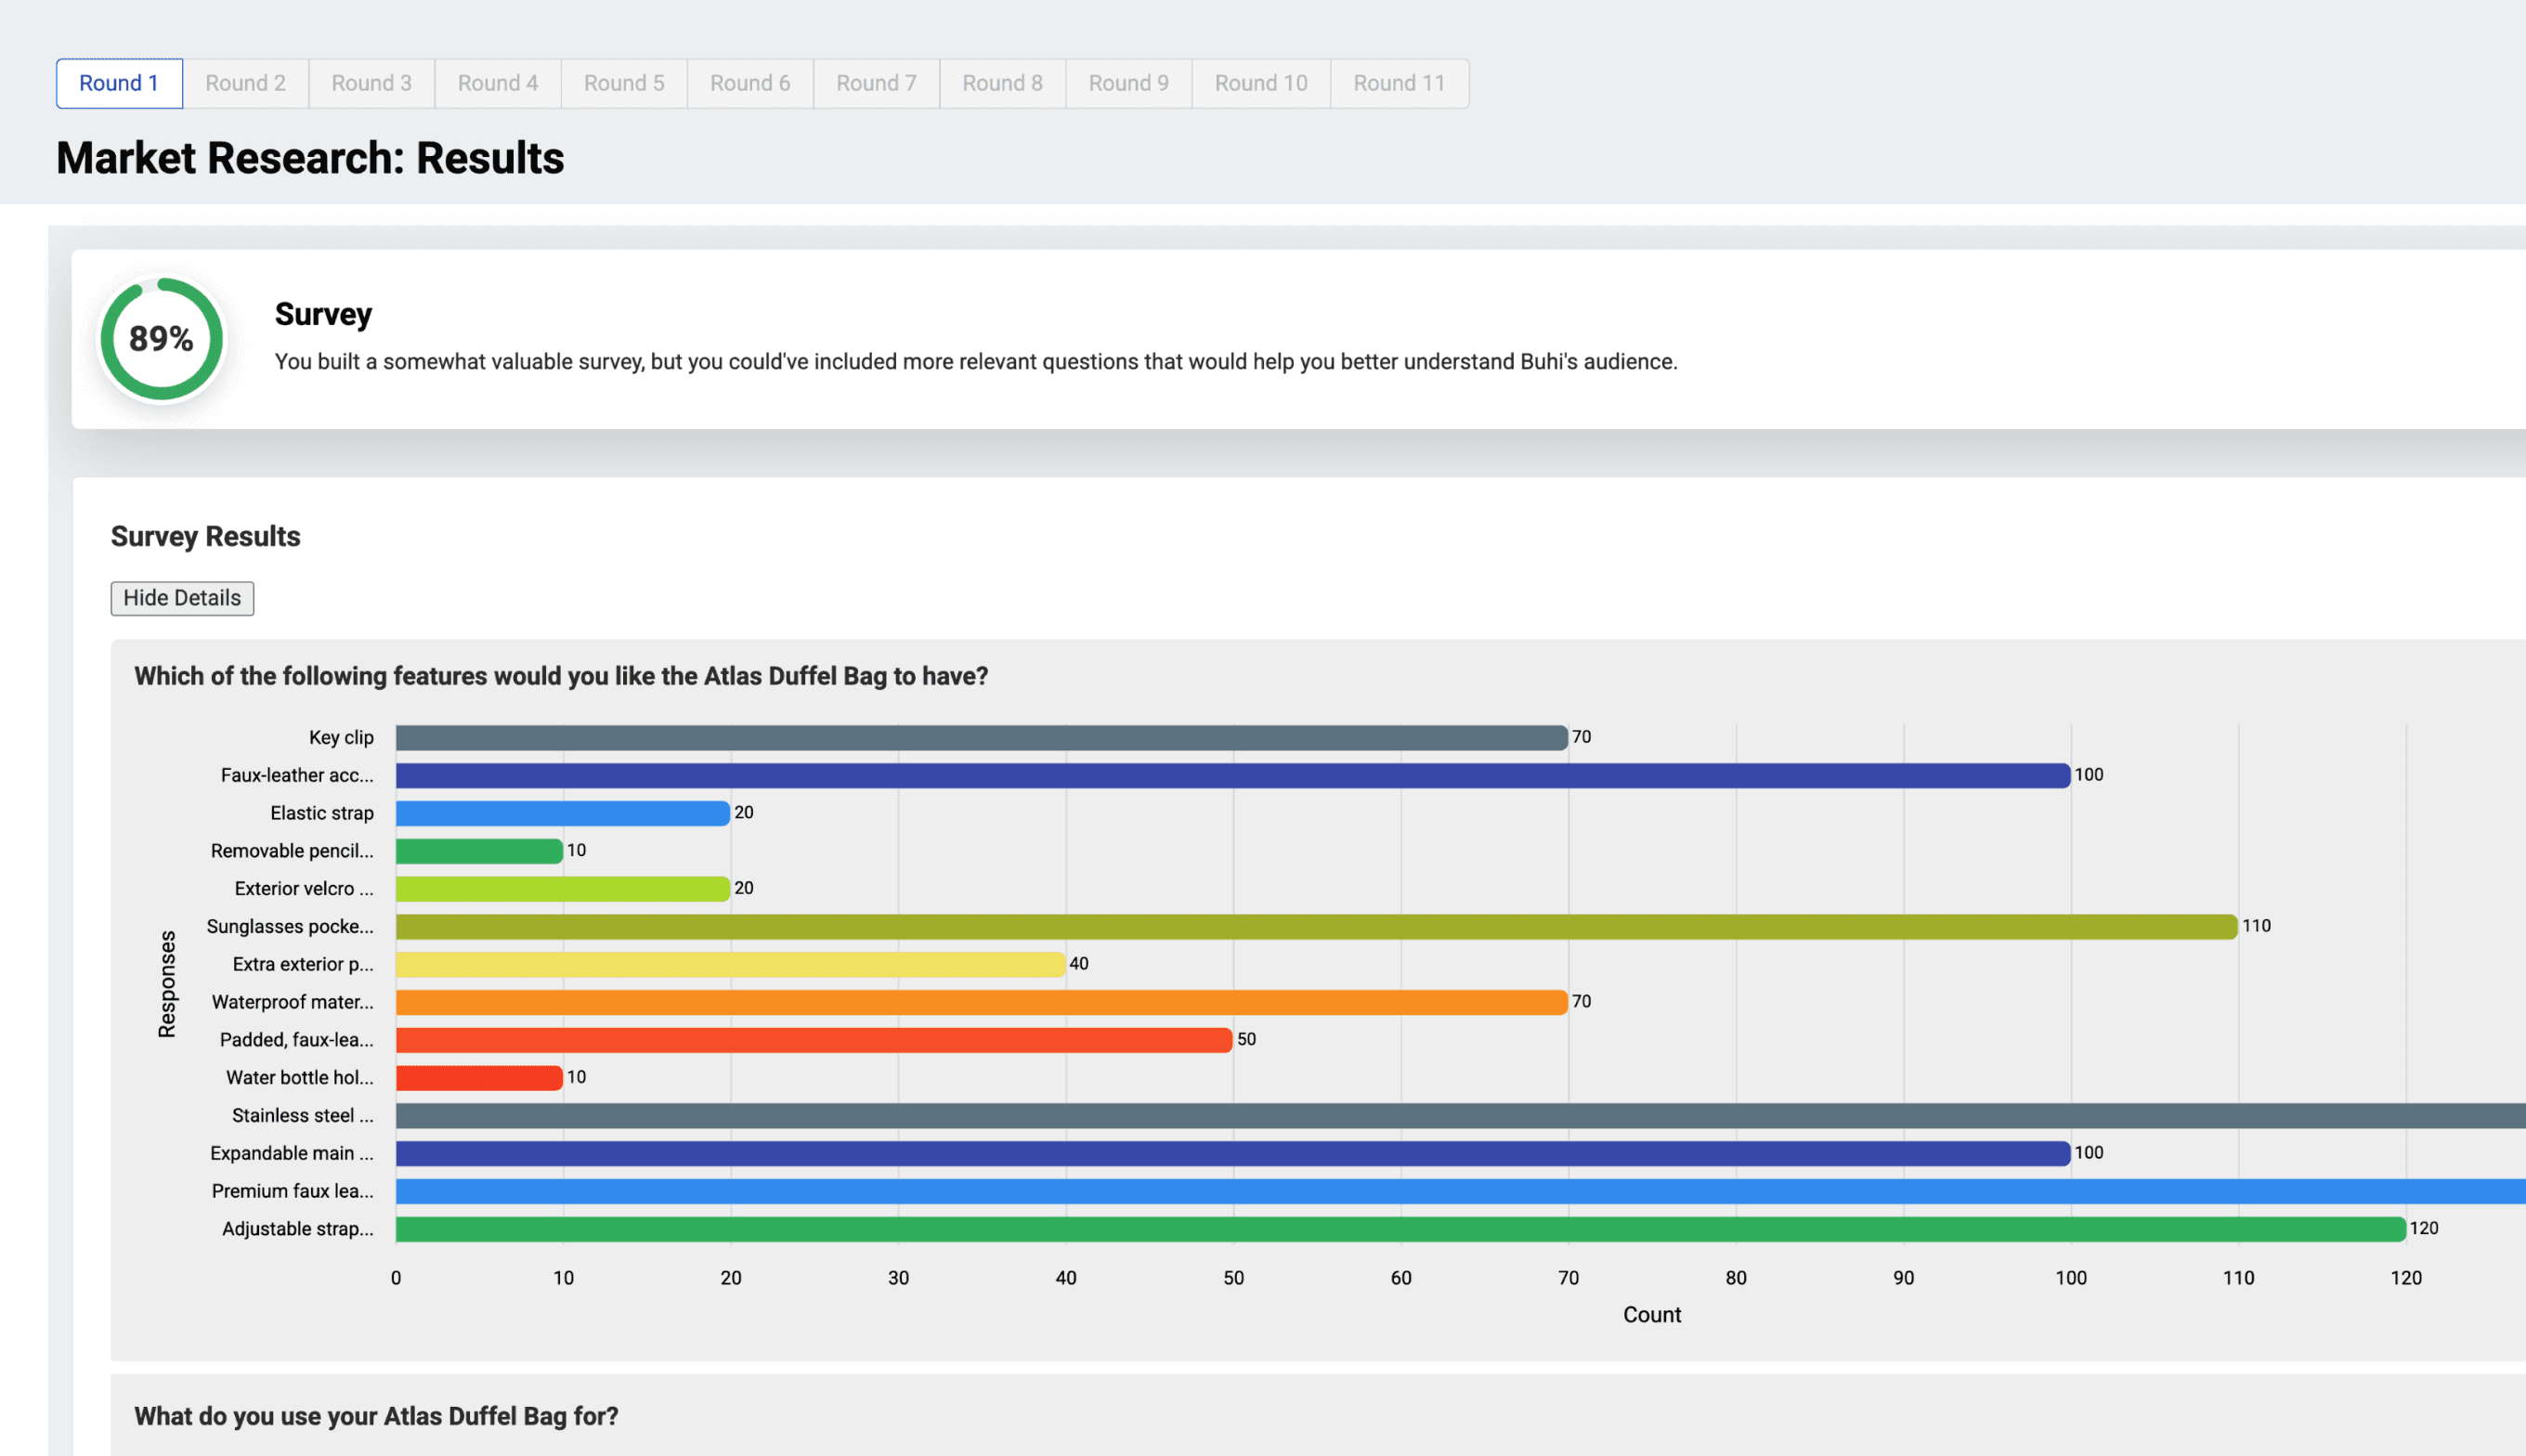
Task: Open the Round 10 tab
Action: tap(1260, 83)
